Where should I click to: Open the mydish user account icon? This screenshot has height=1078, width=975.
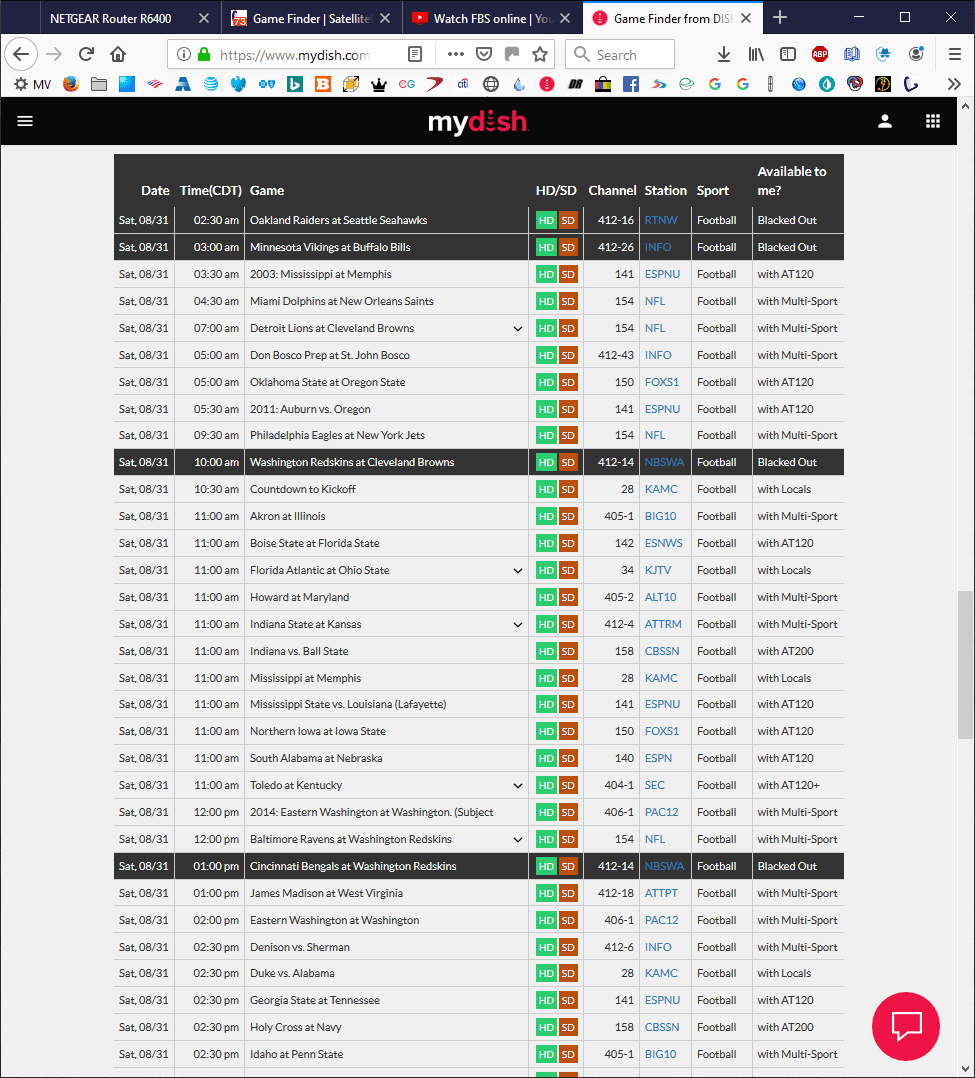pos(885,122)
